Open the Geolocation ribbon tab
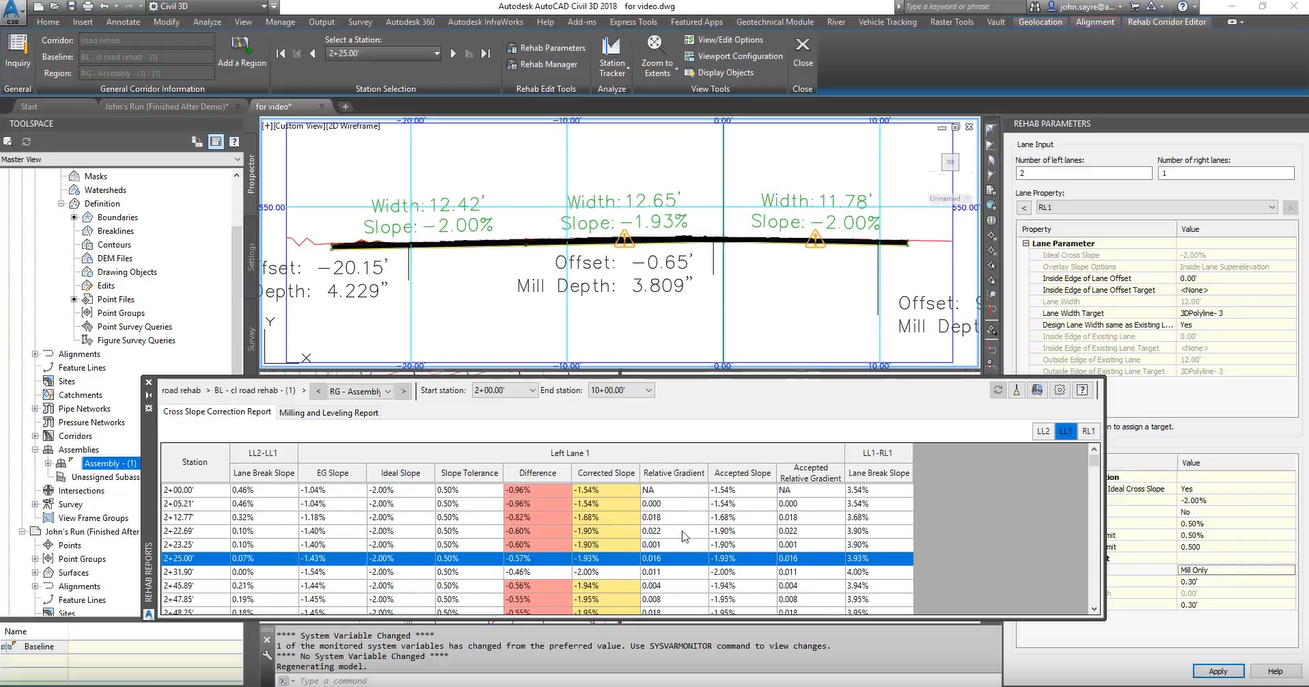 coord(1040,22)
